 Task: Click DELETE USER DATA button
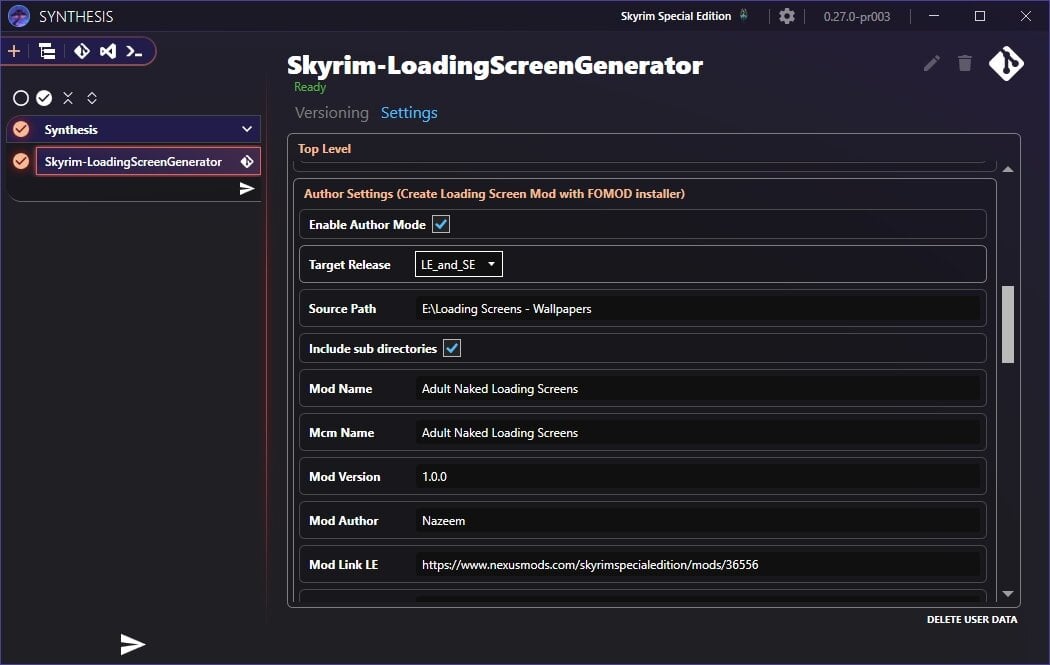pyautogui.click(x=972, y=619)
